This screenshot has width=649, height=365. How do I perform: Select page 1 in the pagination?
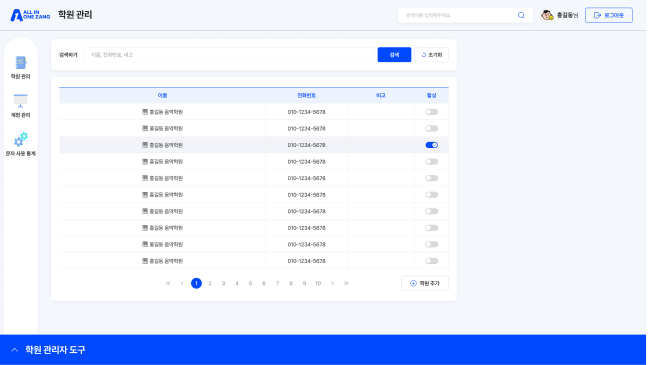point(196,283)
